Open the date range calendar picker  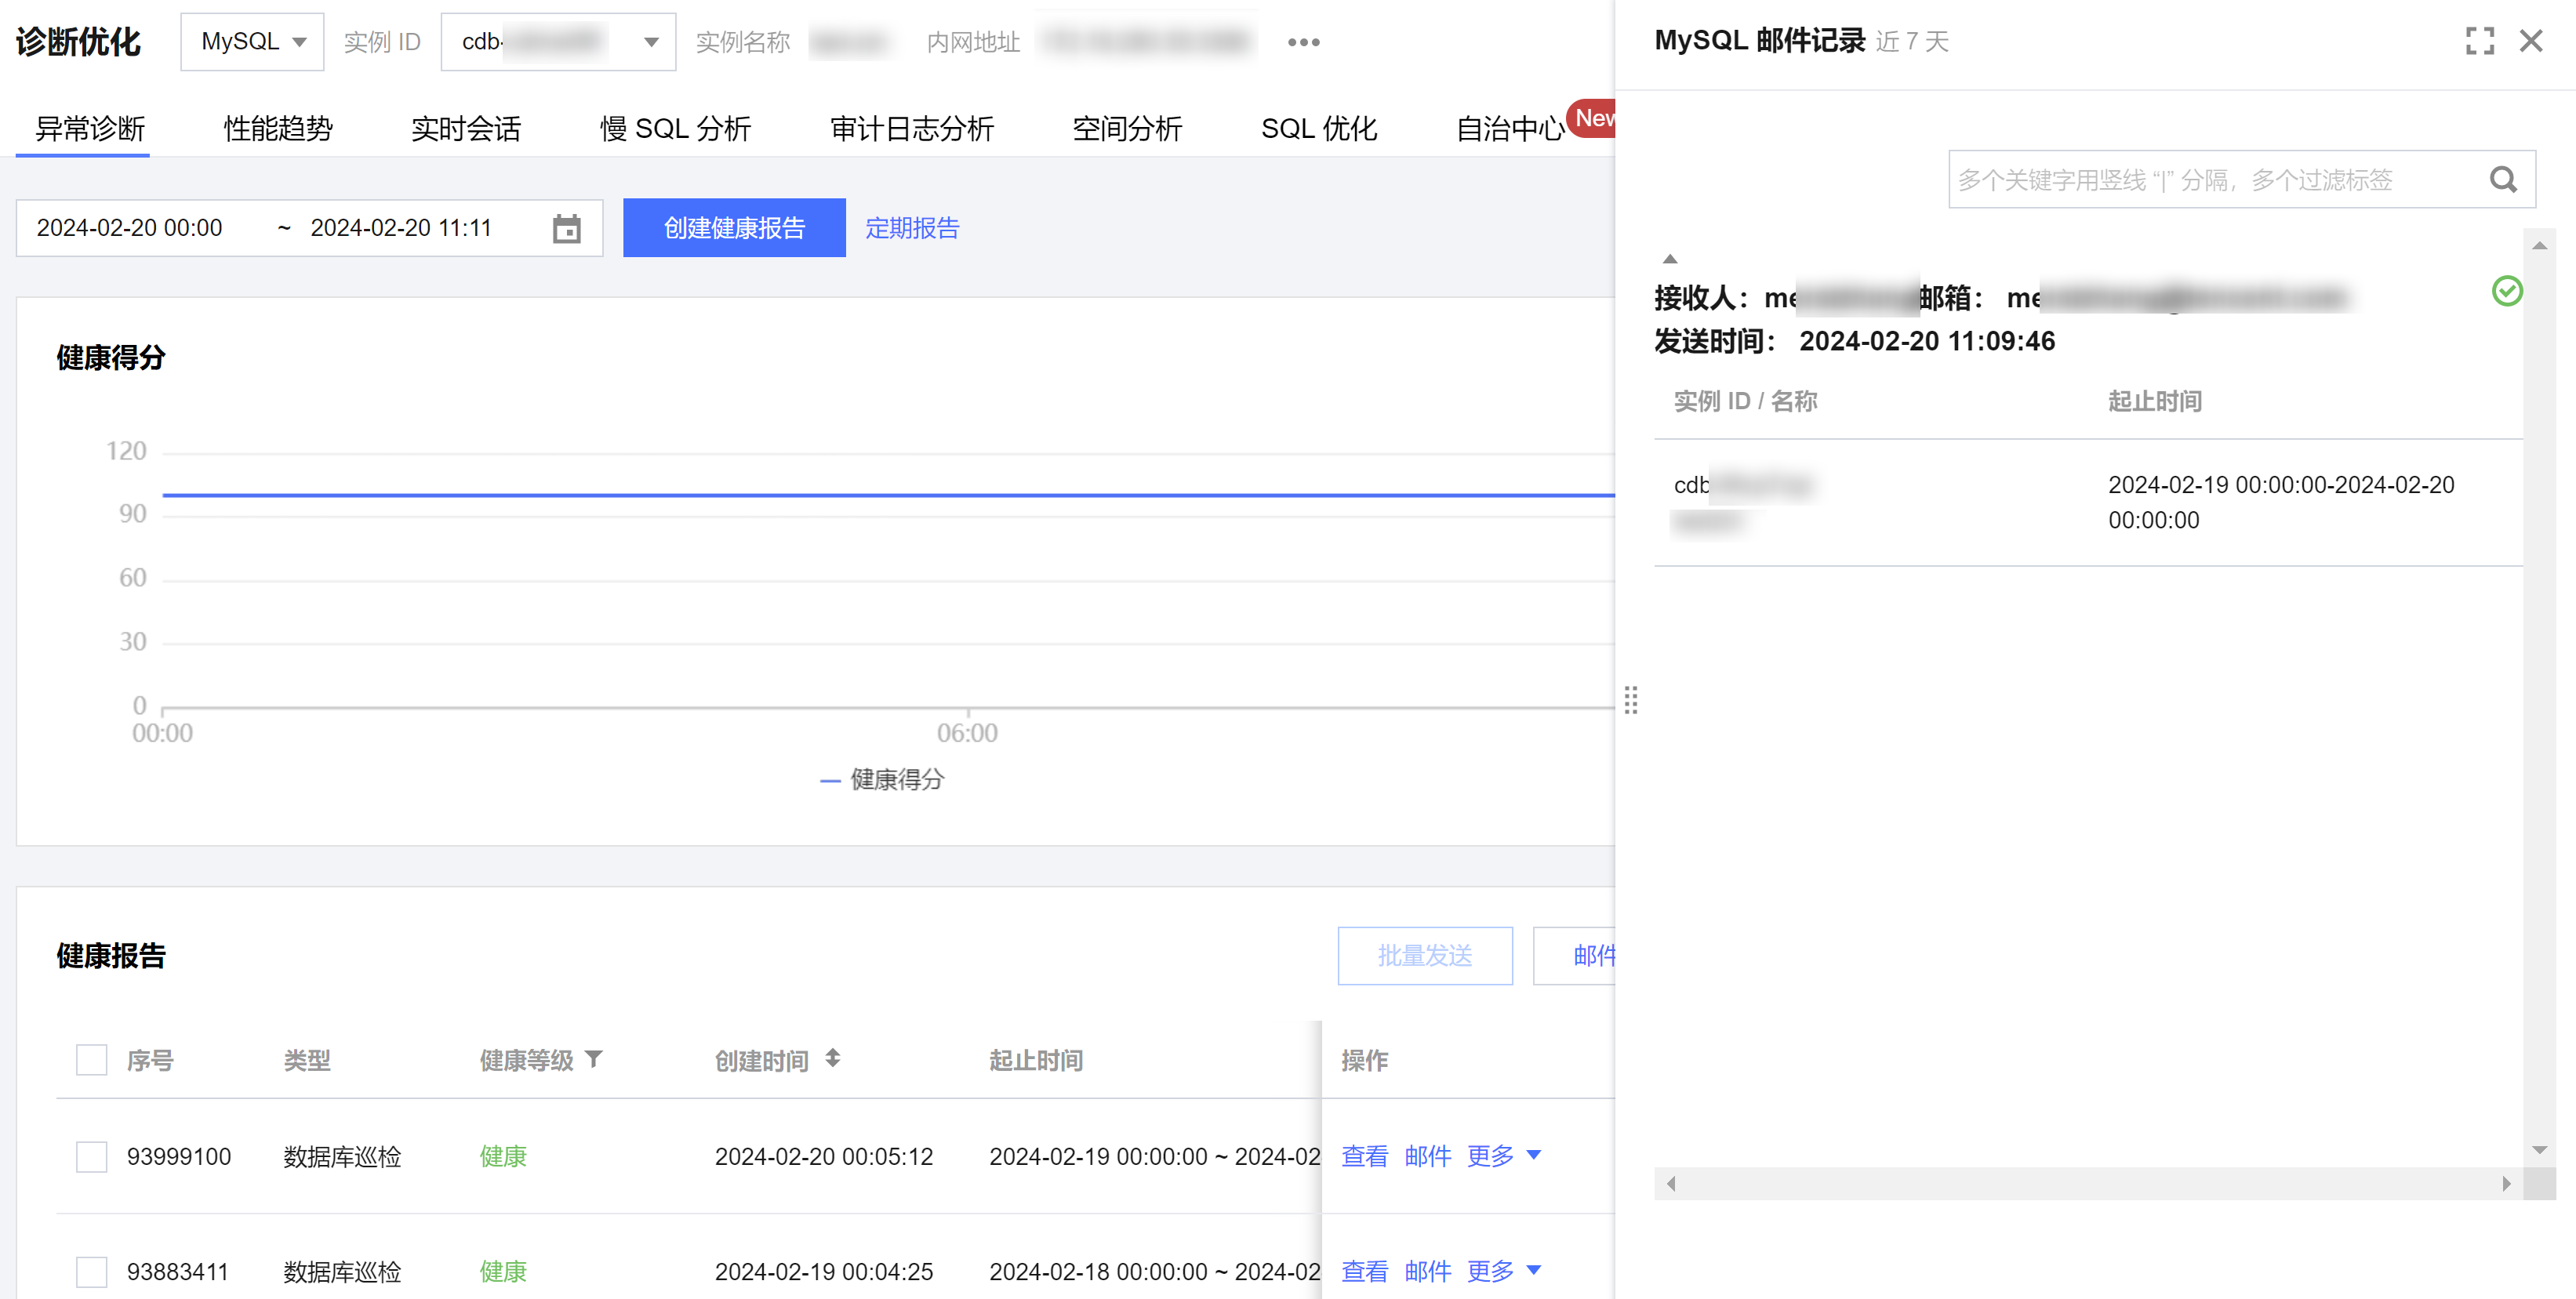tap(566, 228)
